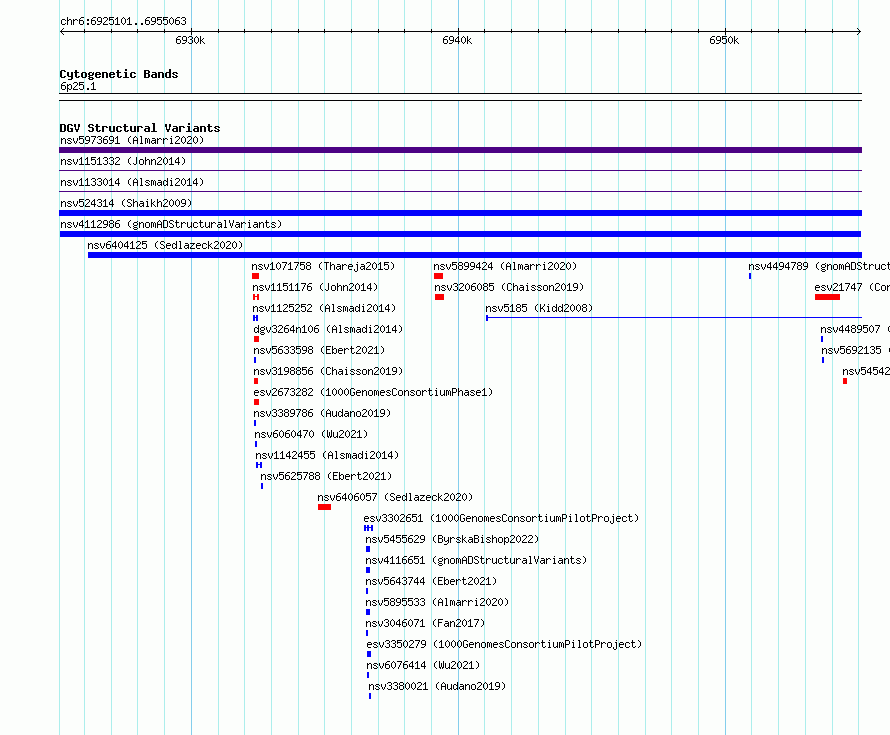Click the red nsv6406057 (Sedlazeck2020) glyph
Image resolution: width=890 pixels, height=735 pixels.
click(x=324, y=507)
